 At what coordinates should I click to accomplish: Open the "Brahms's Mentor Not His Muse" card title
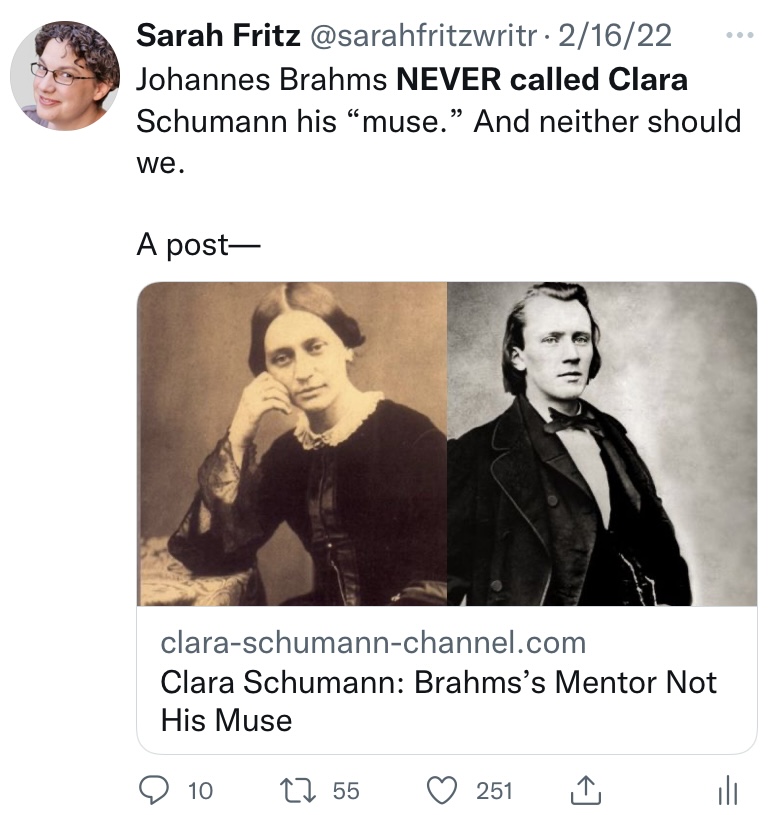[439, 700]
